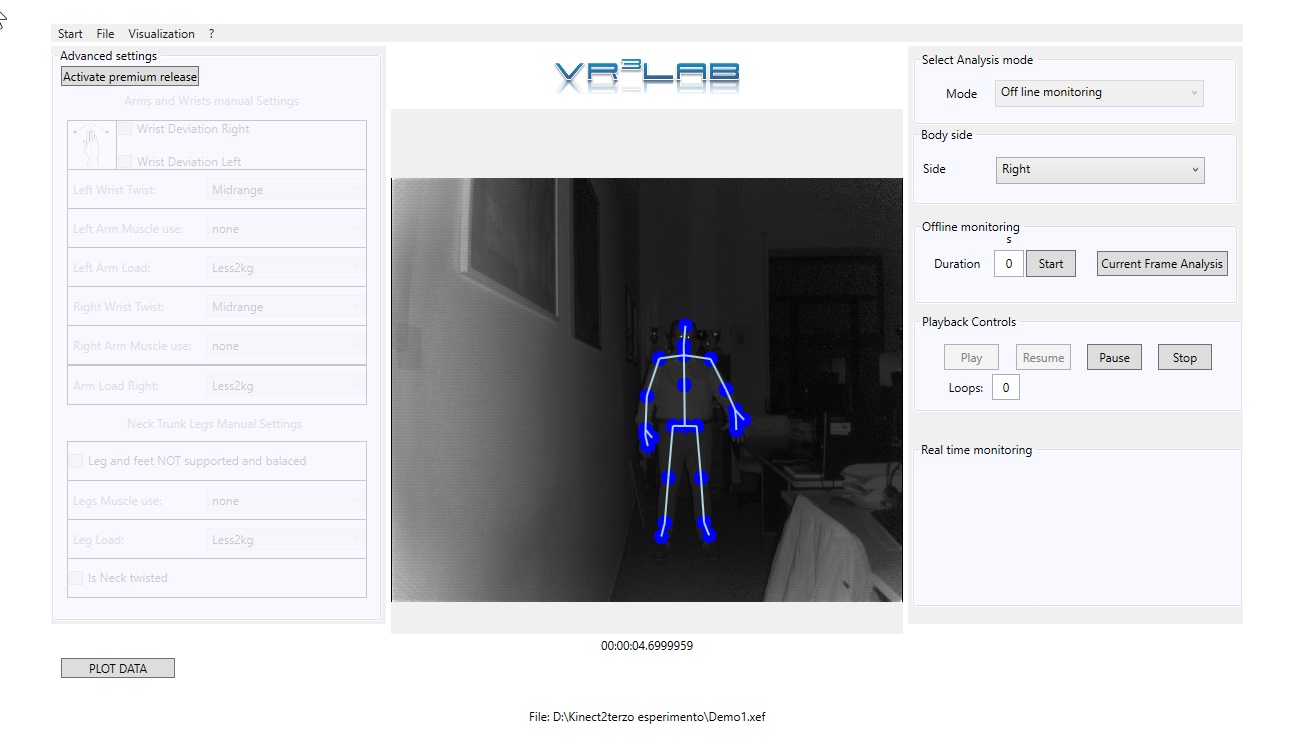Open the ? help menu
1305x741 pixels.
click(x=211, y=34)
